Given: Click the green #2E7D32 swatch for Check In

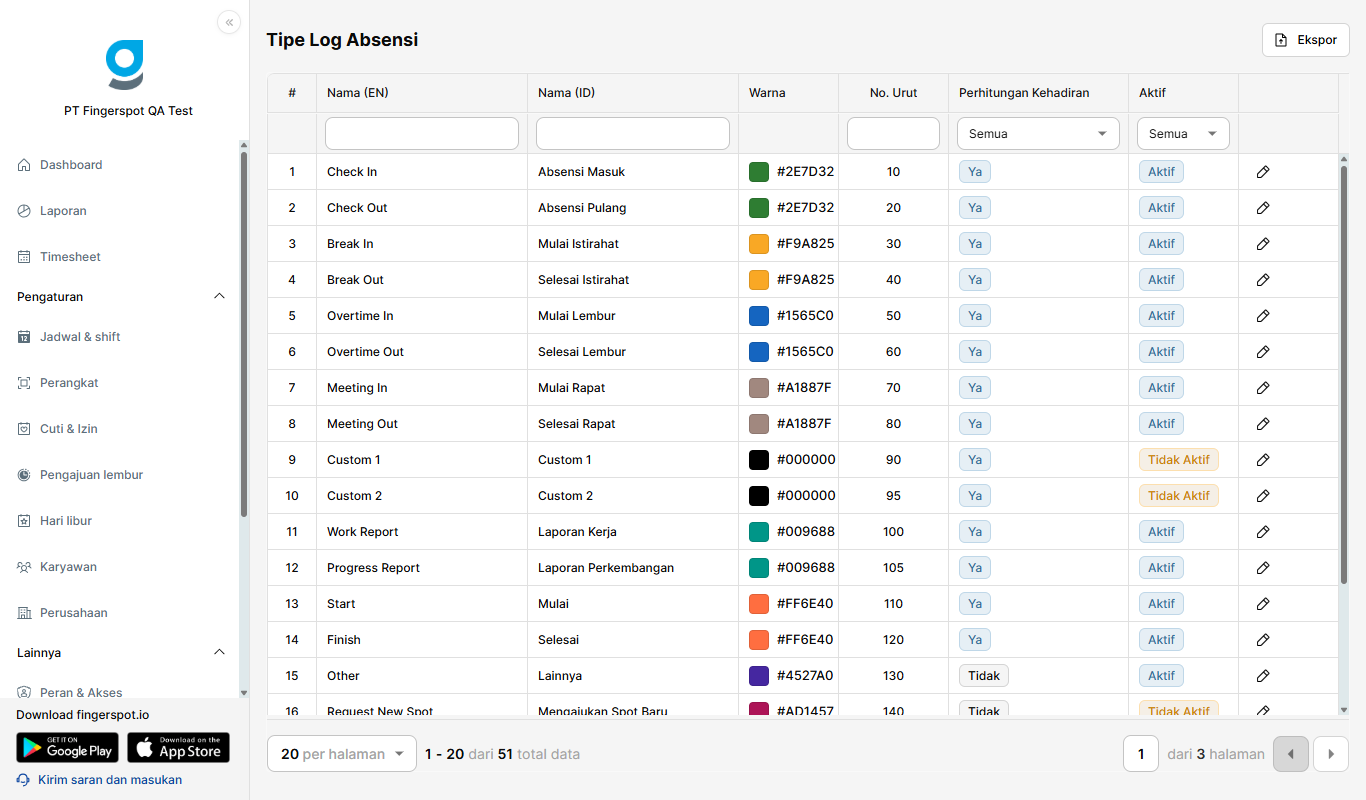Looking at the screenshot, I should [759, 172].
